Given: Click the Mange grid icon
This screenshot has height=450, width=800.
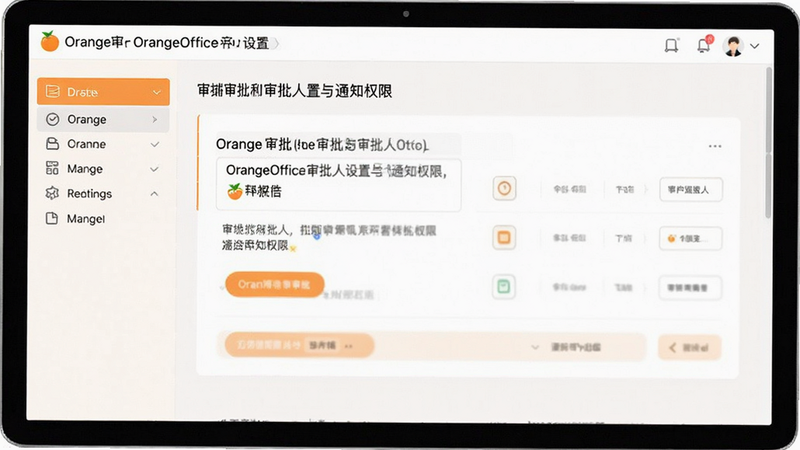Looking at the screenshot, I should coord(53,168).
